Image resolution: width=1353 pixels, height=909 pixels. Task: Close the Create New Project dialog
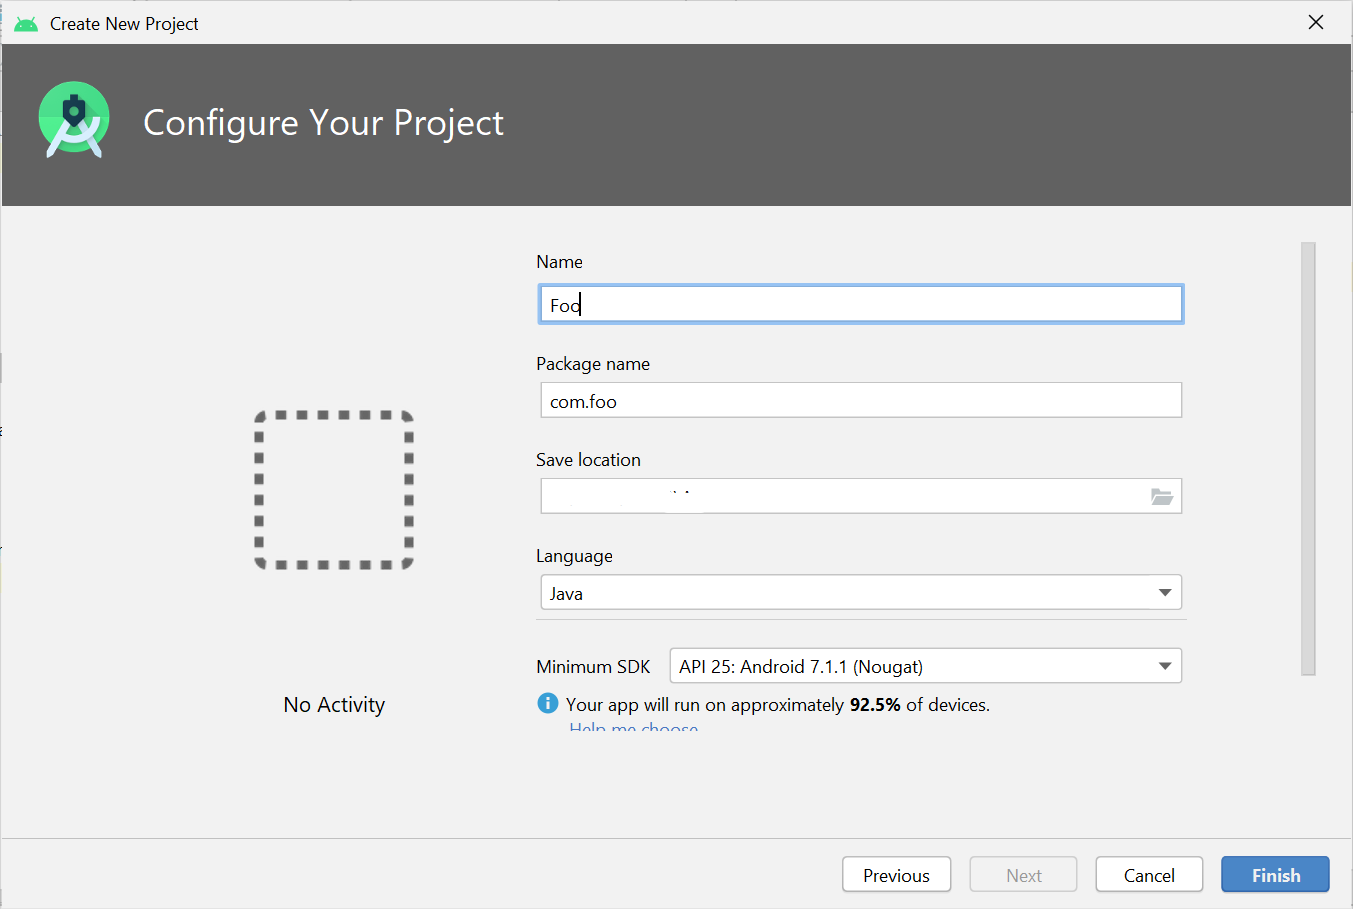point(1315,21)
